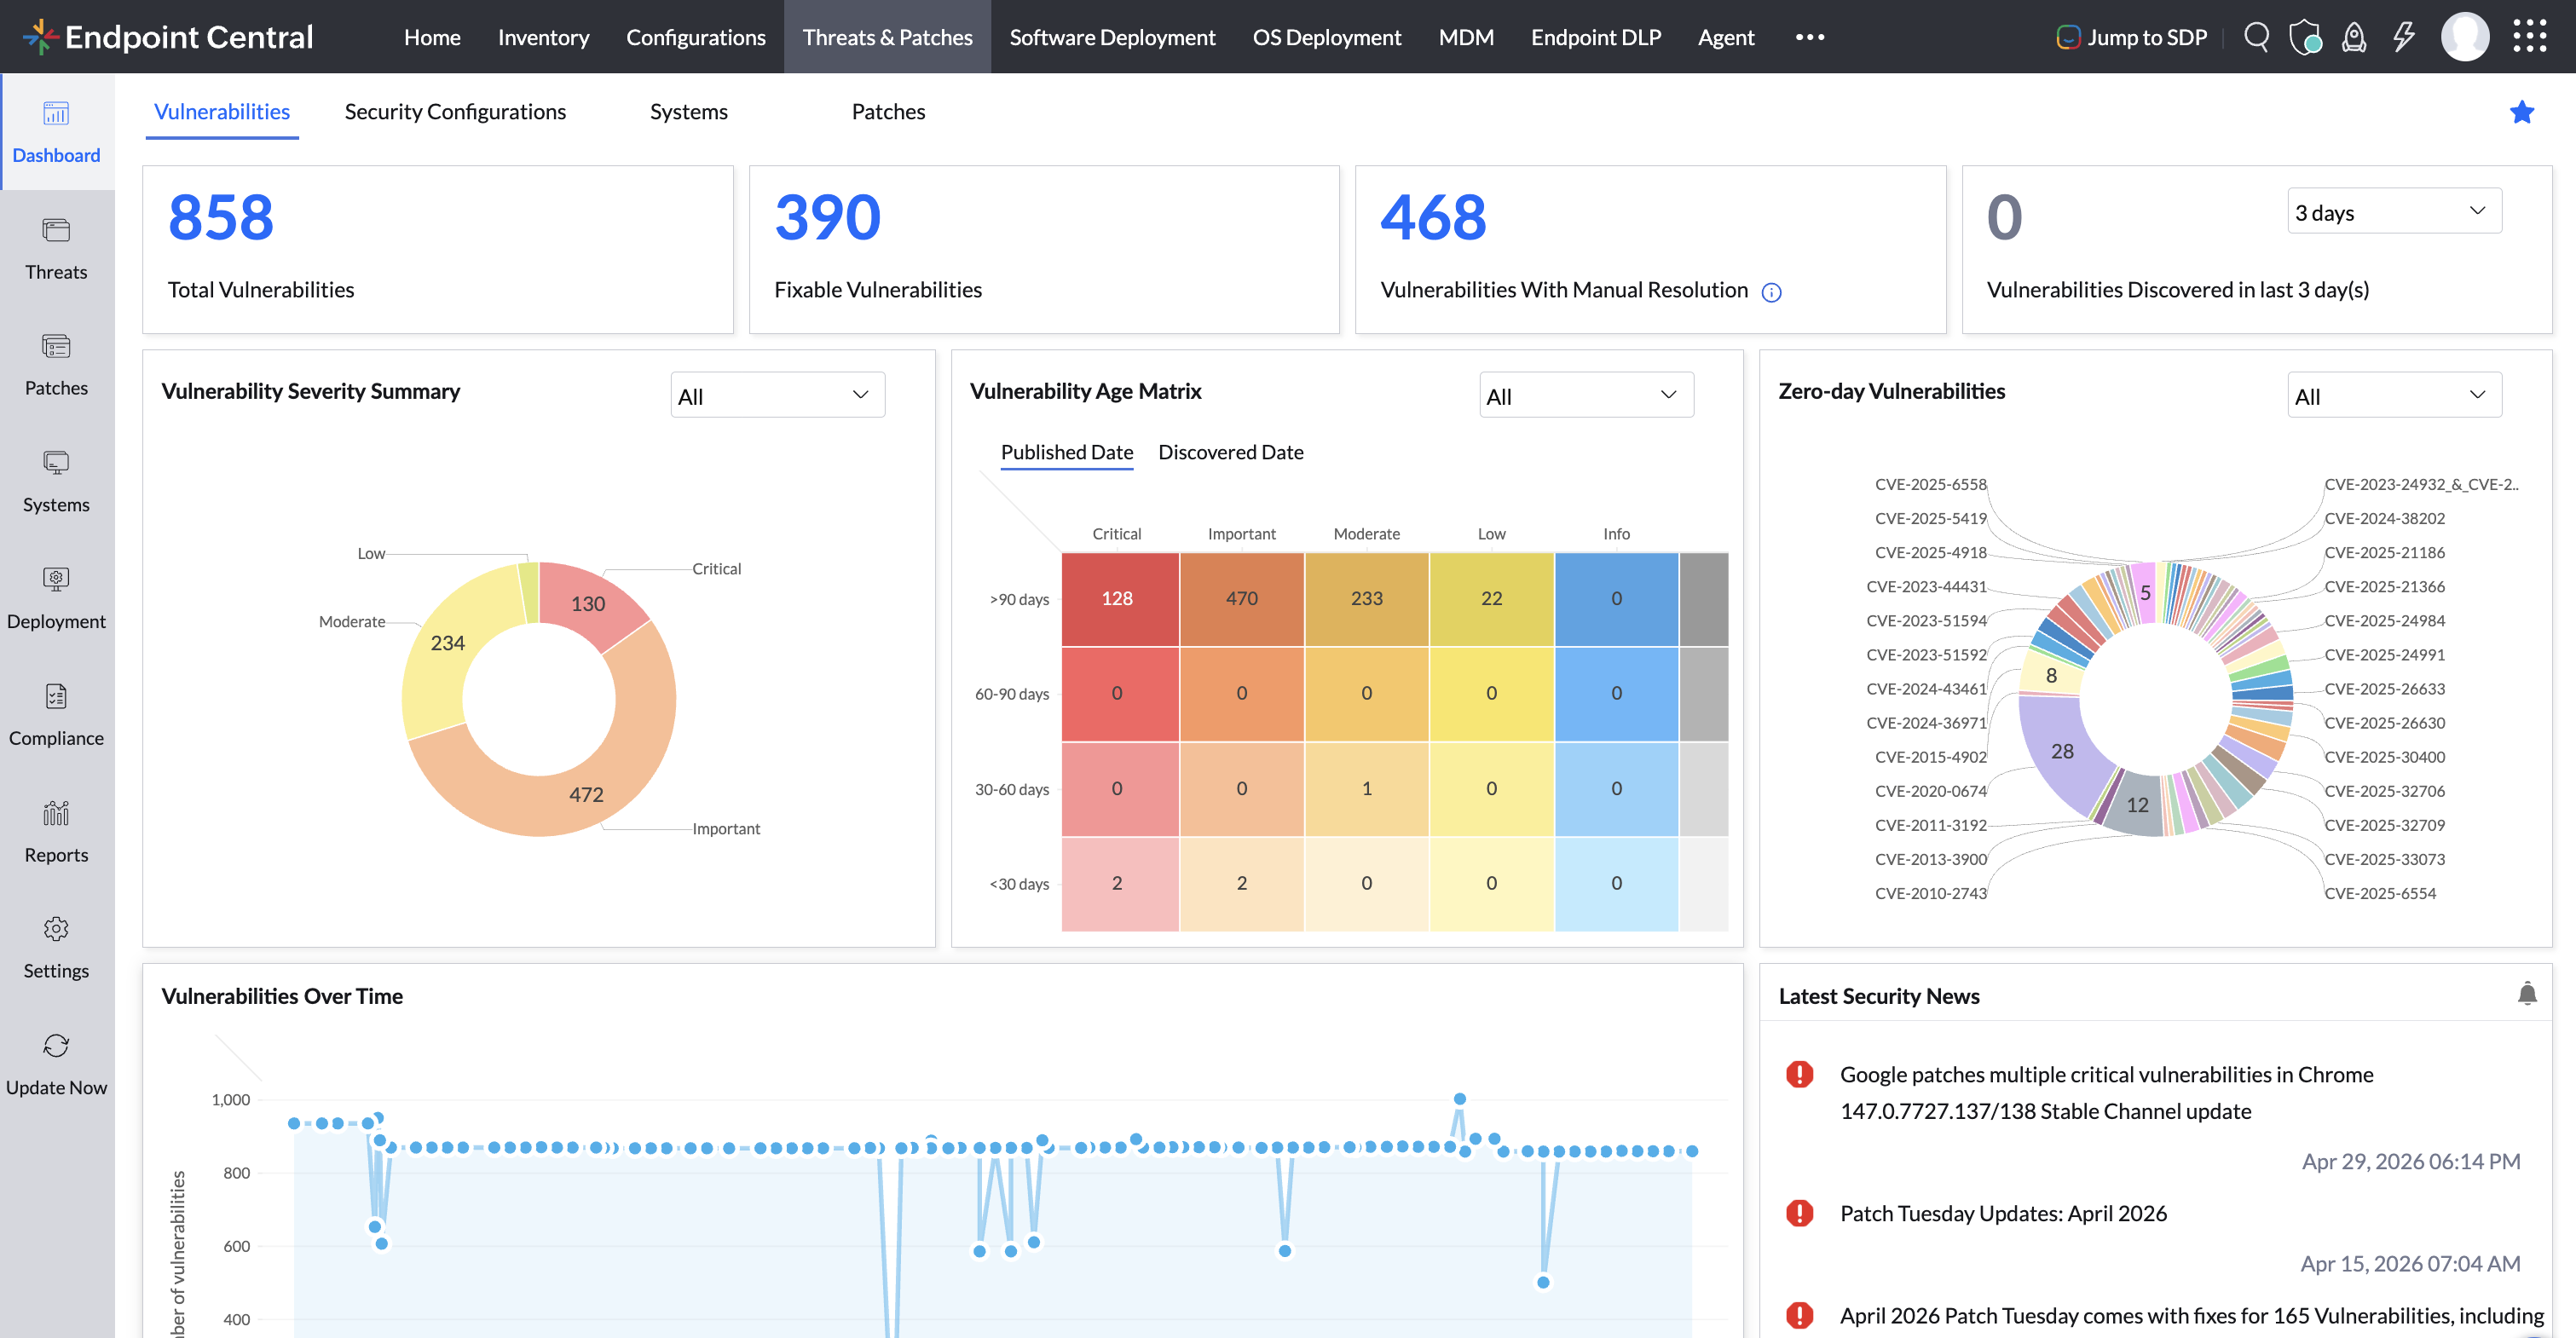
Task: Click the Important 472 donut segment
Action: click(586, 794)
